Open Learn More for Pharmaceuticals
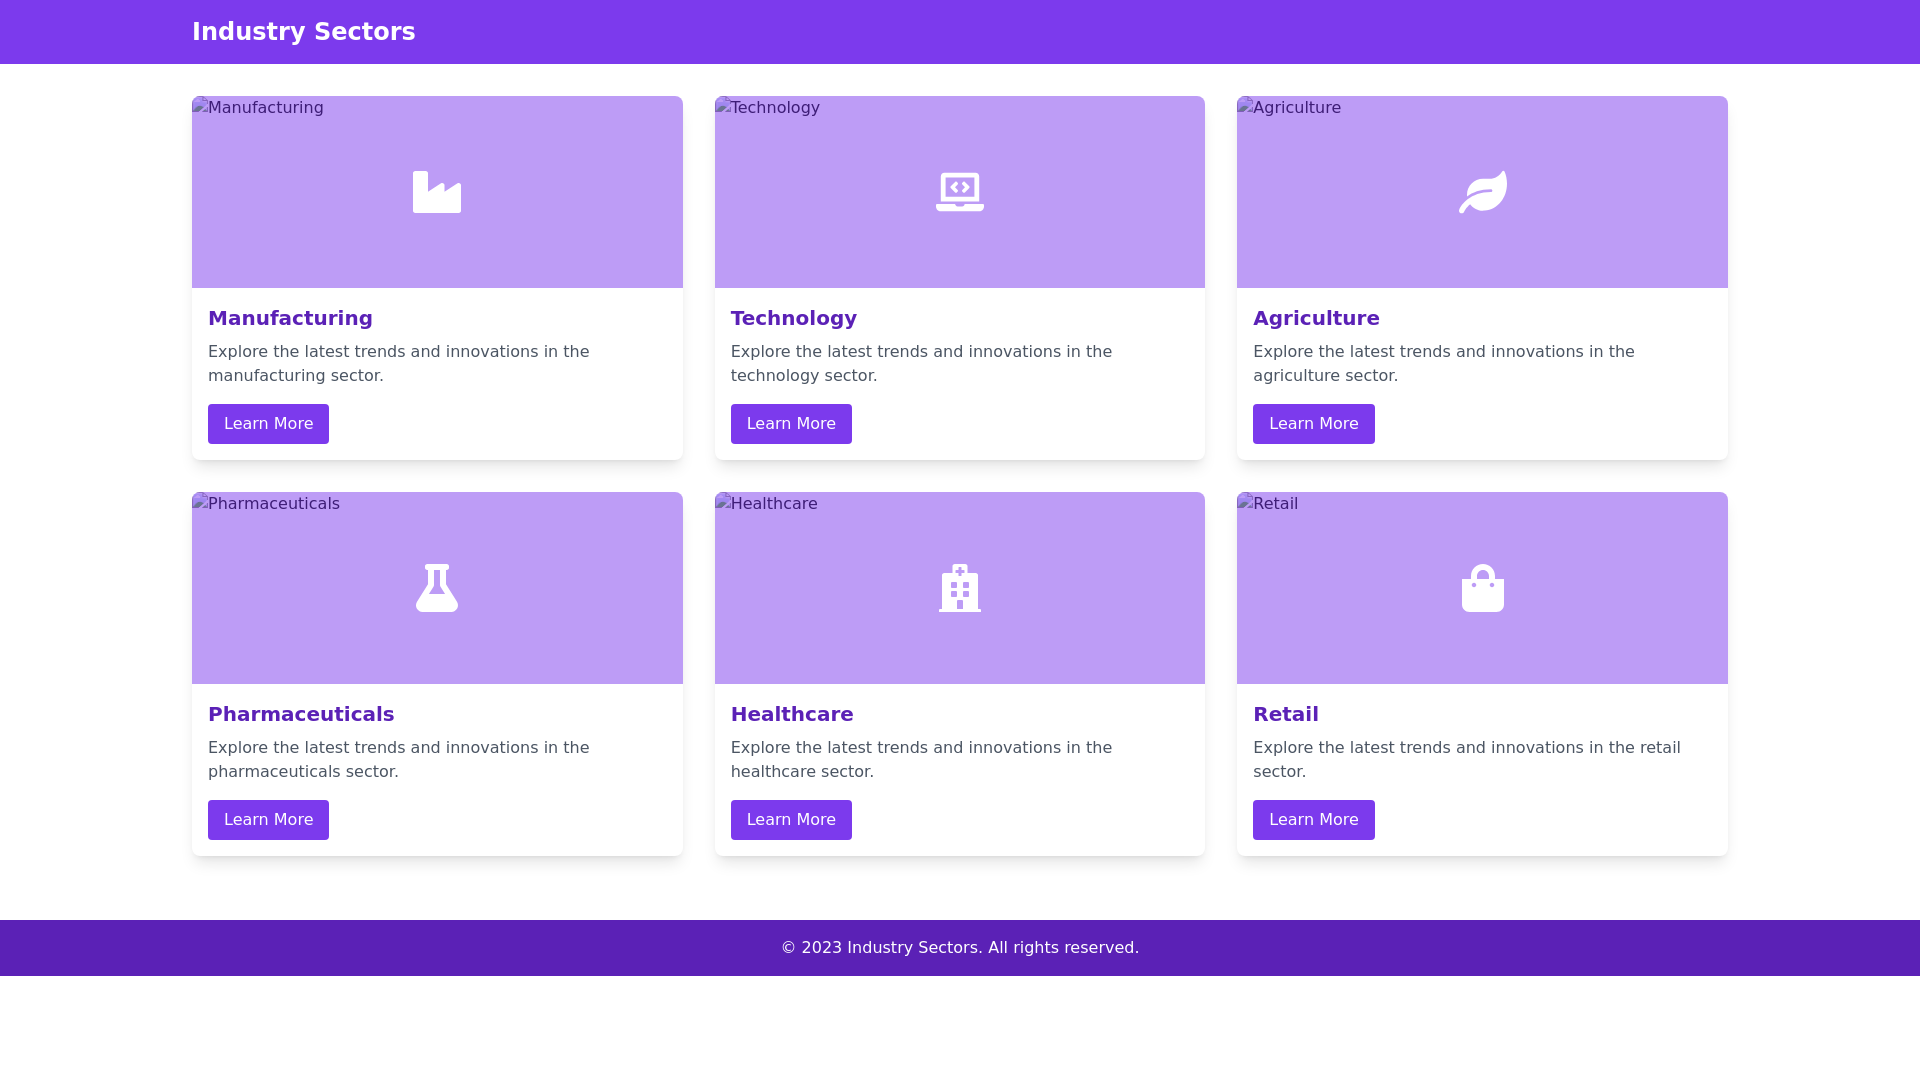Screen dimensions: 1920x1080 (268, 820)
